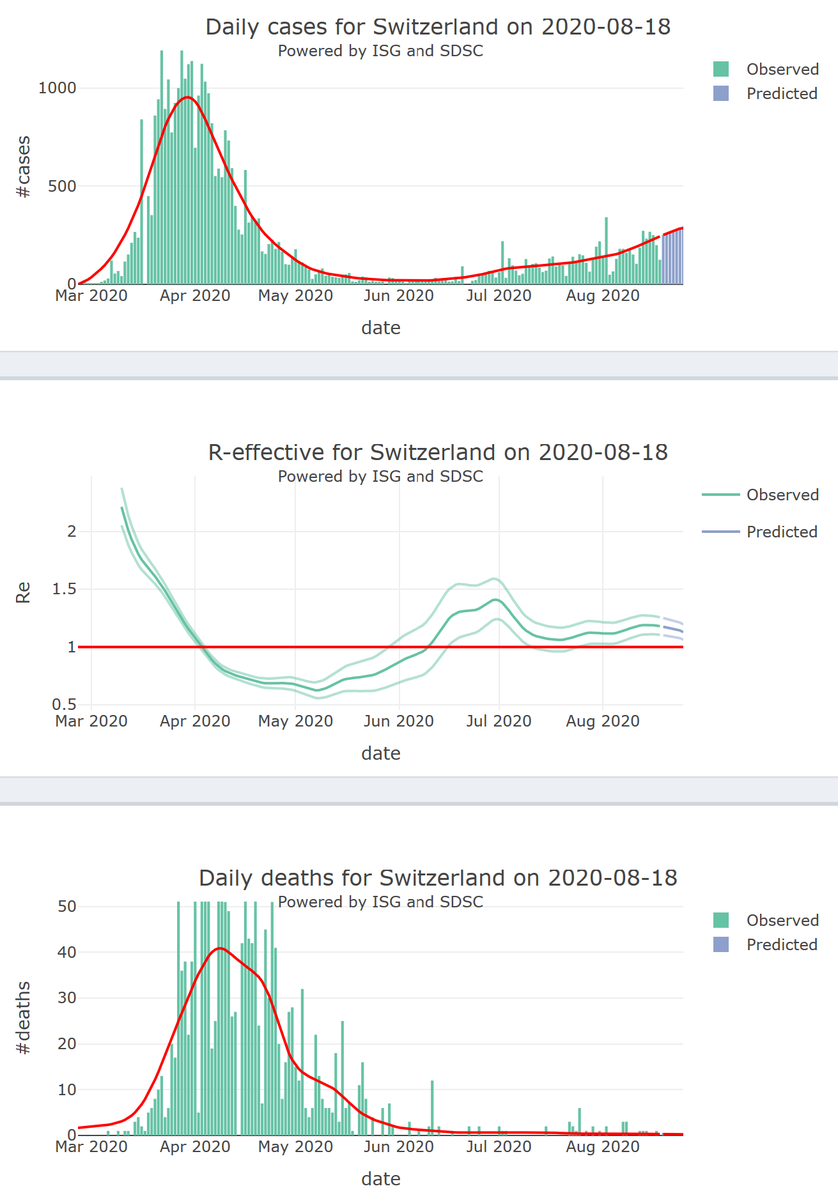Image resolution: width=838 pixels, height=1200 pixels.
Task: Click Aug 2020 tick on the cases chart
Action: [602, 296]
